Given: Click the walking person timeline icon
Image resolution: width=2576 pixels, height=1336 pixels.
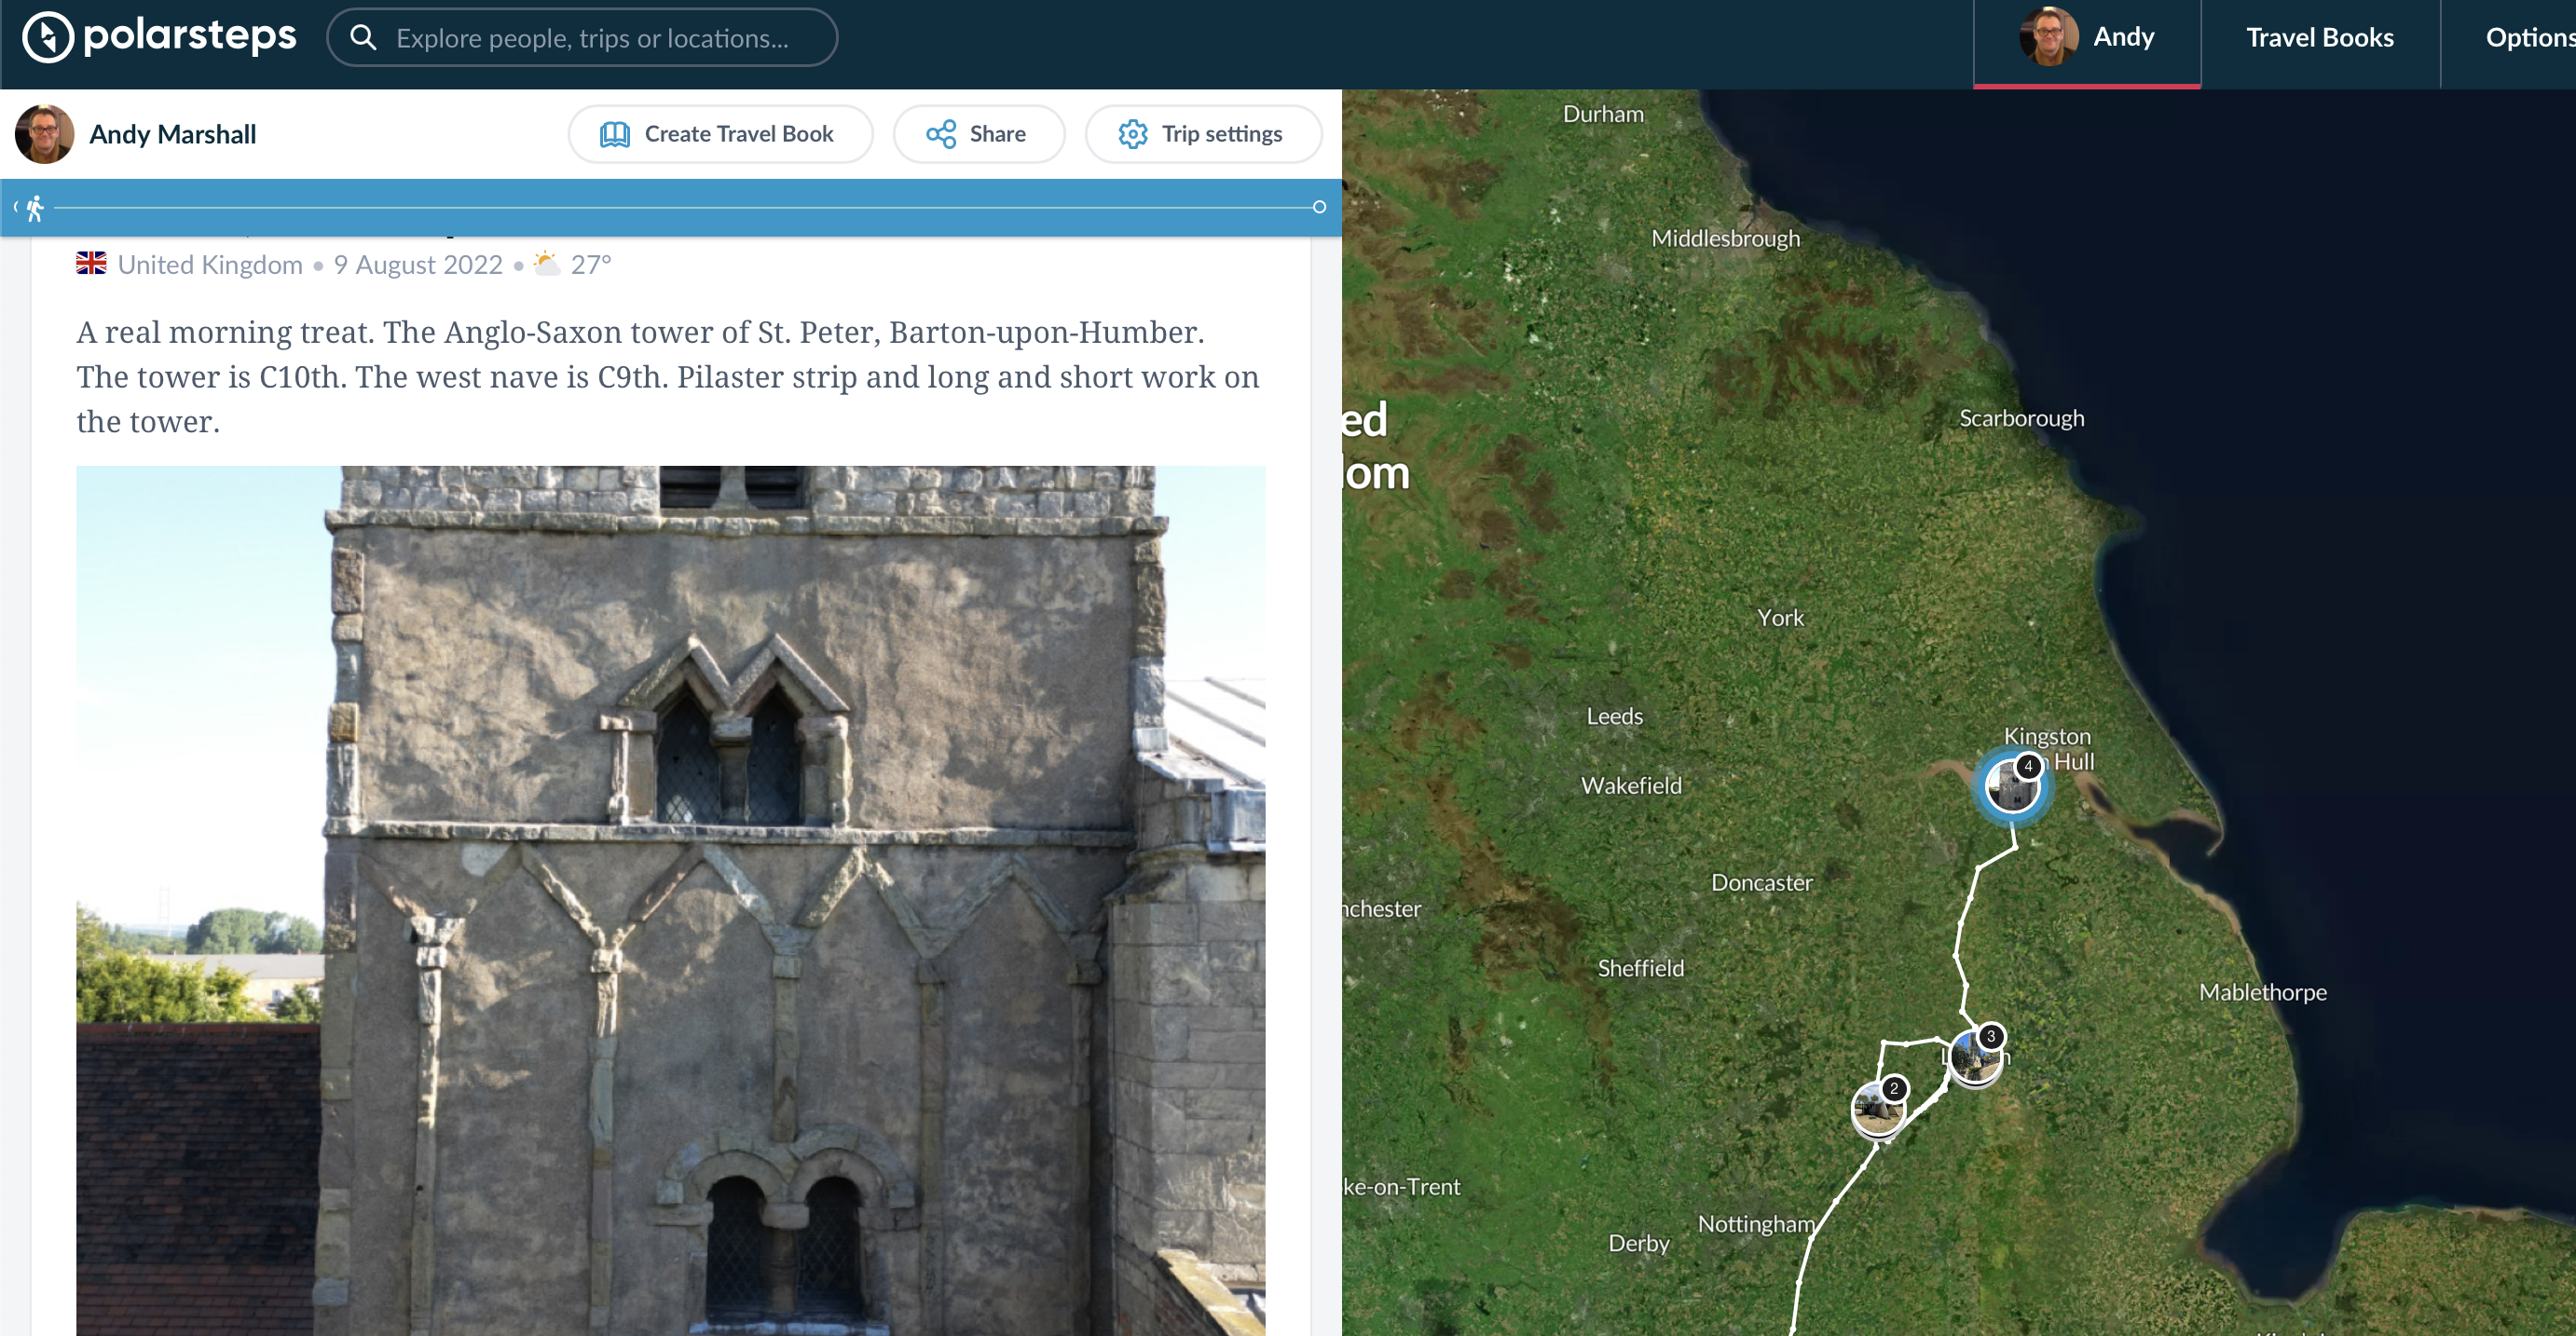Looking at the screenshot, I should (x=36, y=208).
